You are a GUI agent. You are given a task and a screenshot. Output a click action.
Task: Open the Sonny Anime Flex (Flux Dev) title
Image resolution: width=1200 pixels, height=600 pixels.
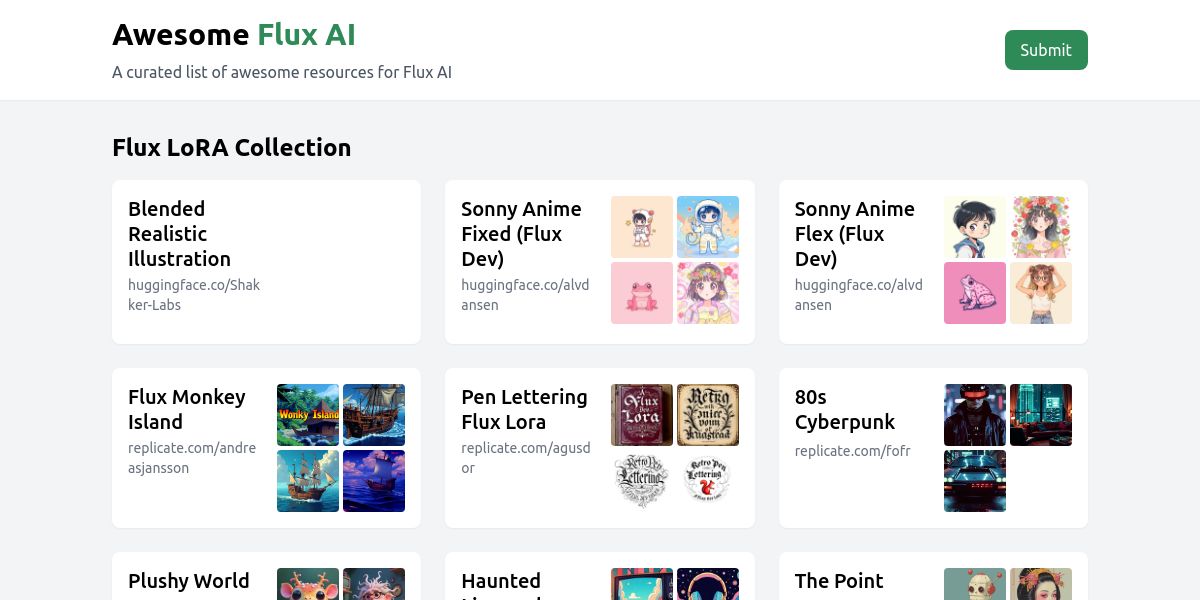[x=855, y=234]
